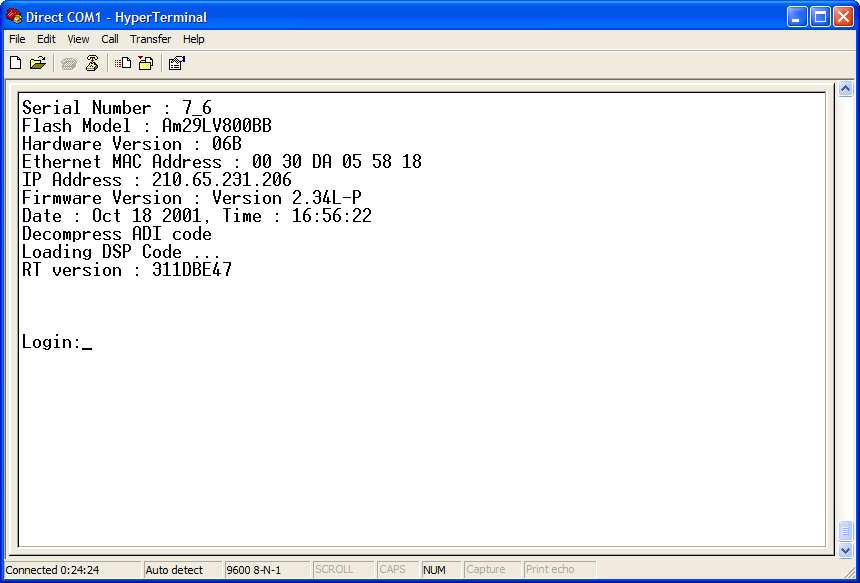Open connection Properties via toolbar icon
860x583 pixels.
click(176, 62)
